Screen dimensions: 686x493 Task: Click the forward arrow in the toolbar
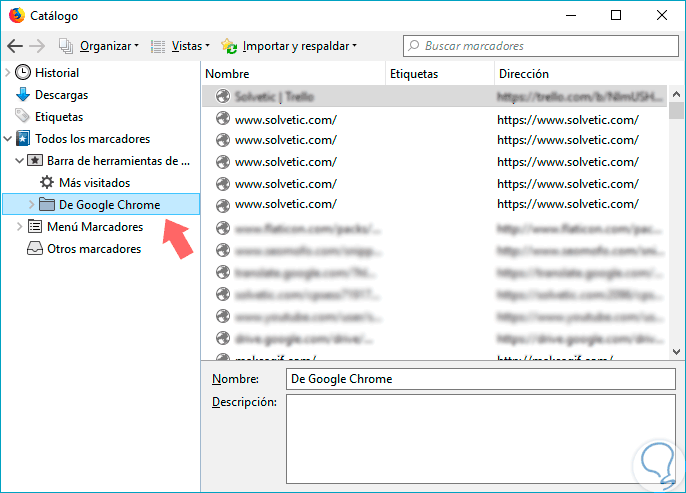37,46
